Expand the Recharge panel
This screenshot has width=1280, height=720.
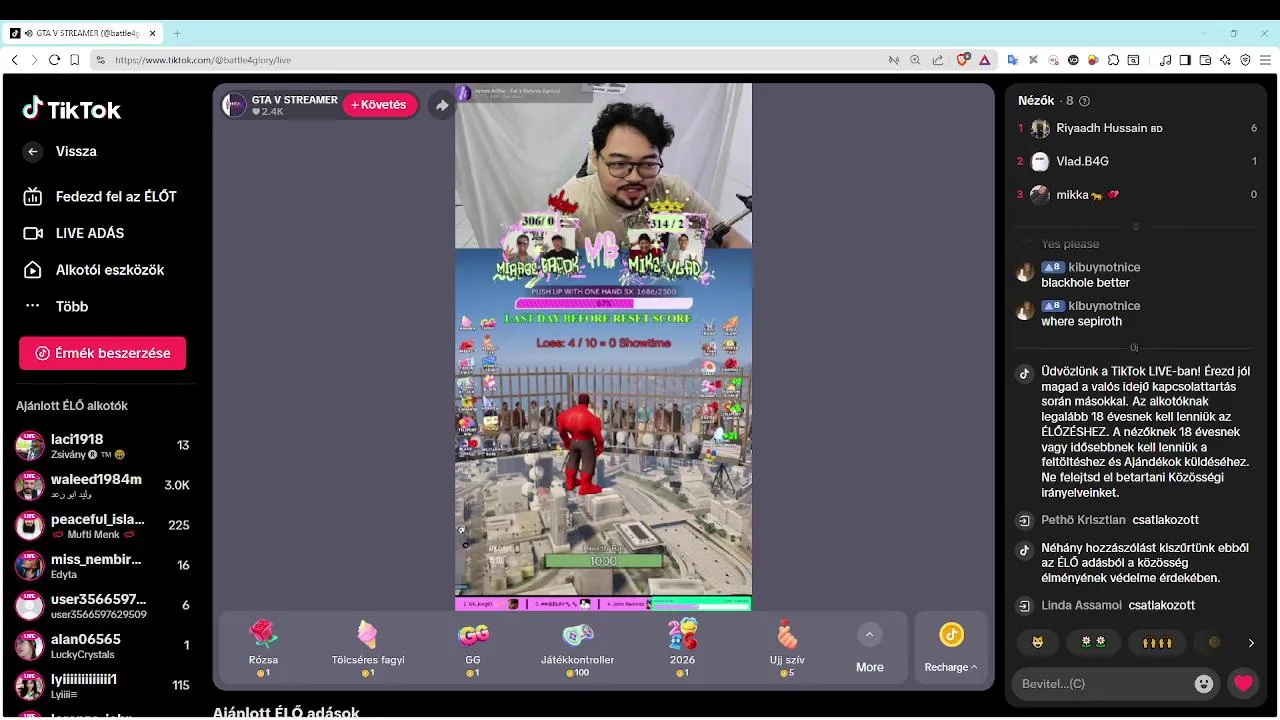pos(951,648)
